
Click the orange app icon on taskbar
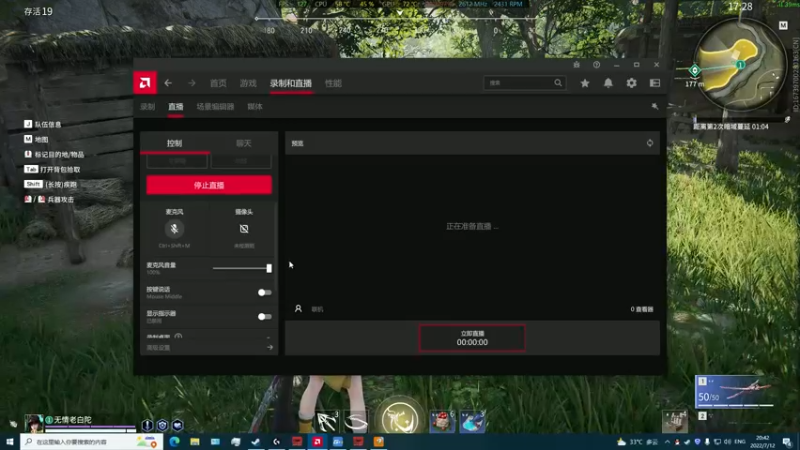379,441
